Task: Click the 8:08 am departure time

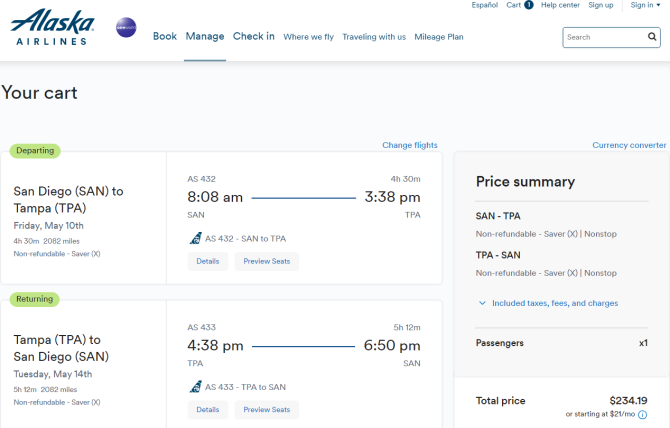Action: [215, 197]
